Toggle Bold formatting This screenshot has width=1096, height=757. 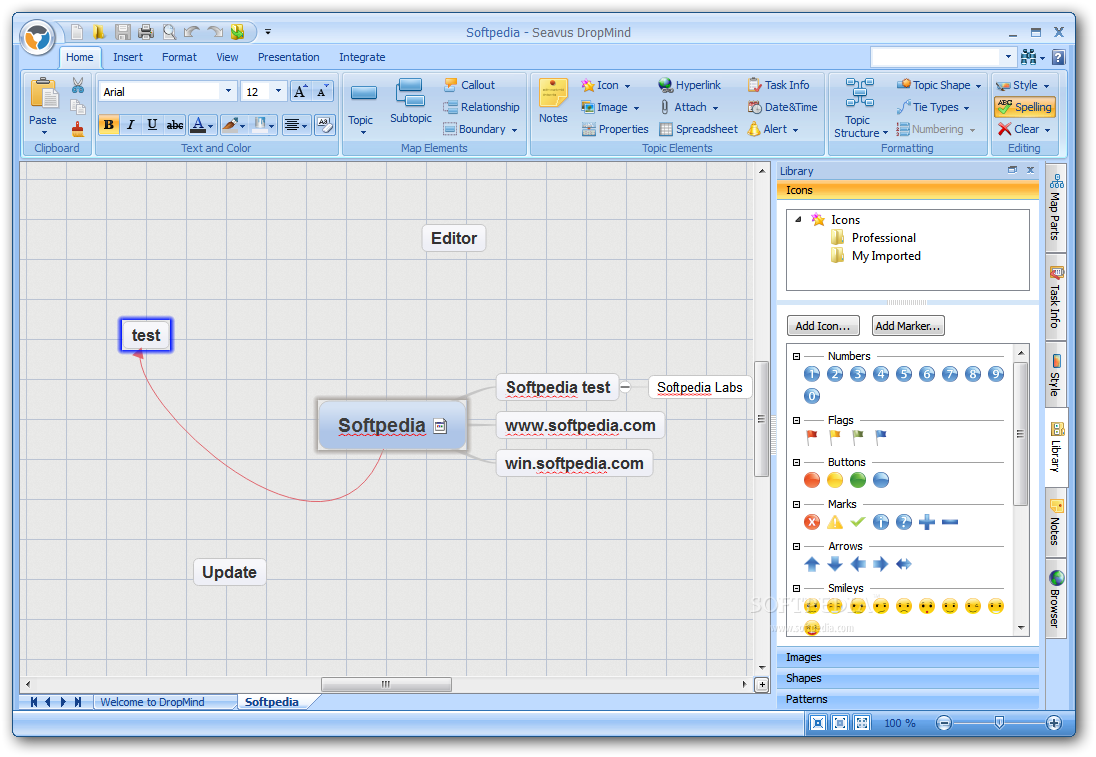coord(108,124)
